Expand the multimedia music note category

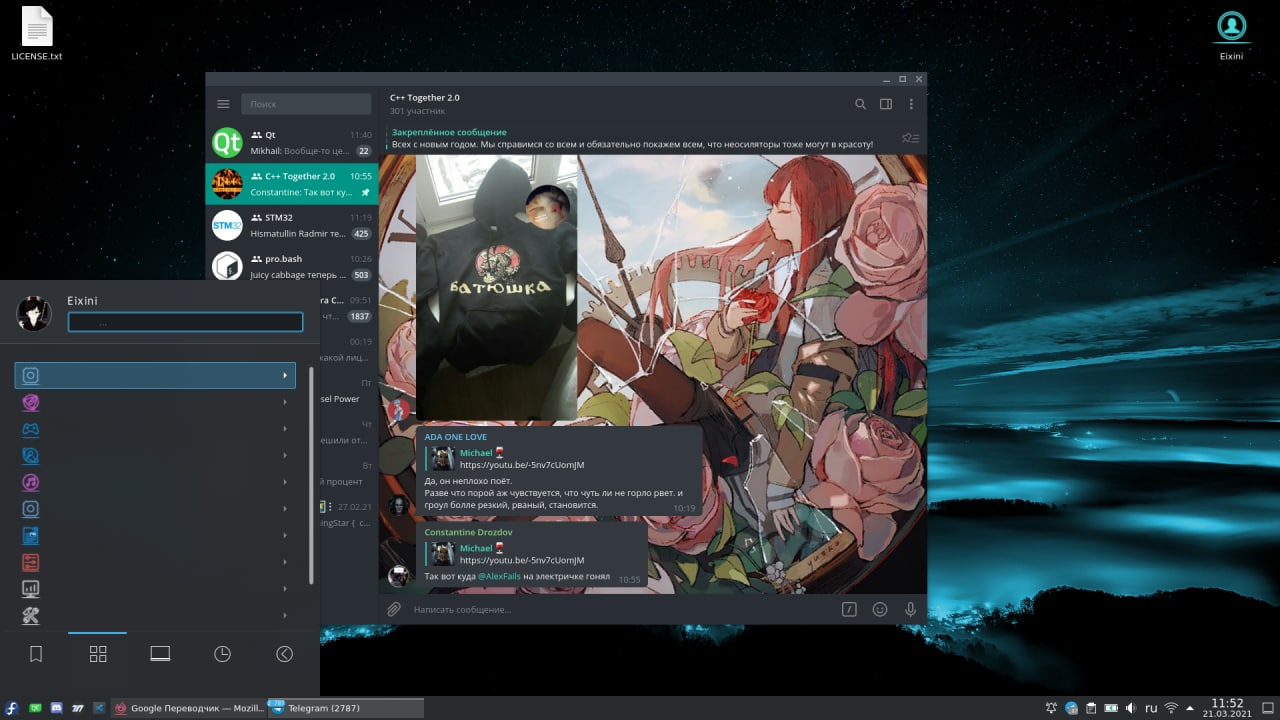155,482
